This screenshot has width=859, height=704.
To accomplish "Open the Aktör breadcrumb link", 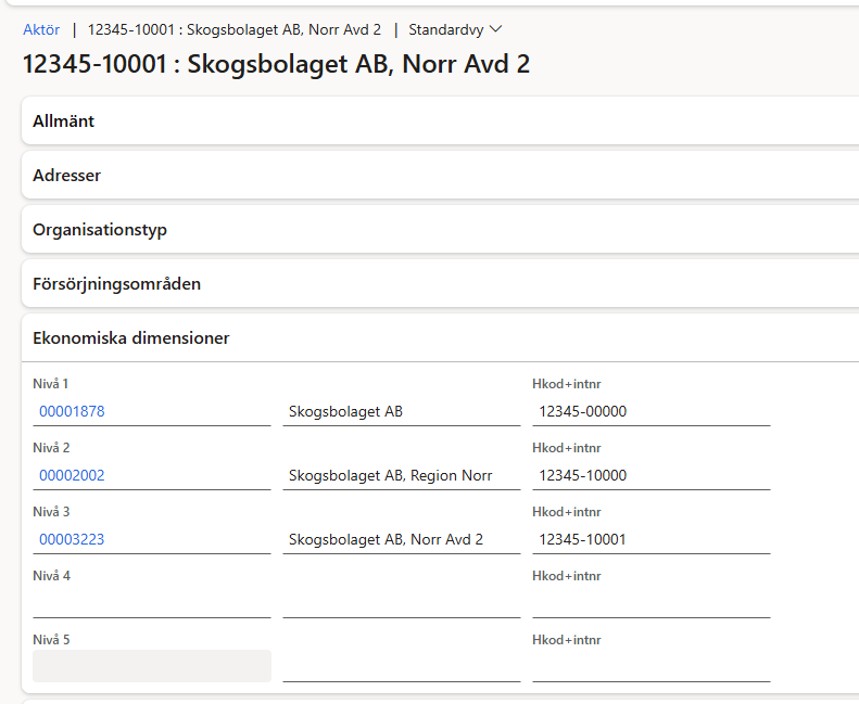I will click(x=41, y=30).
